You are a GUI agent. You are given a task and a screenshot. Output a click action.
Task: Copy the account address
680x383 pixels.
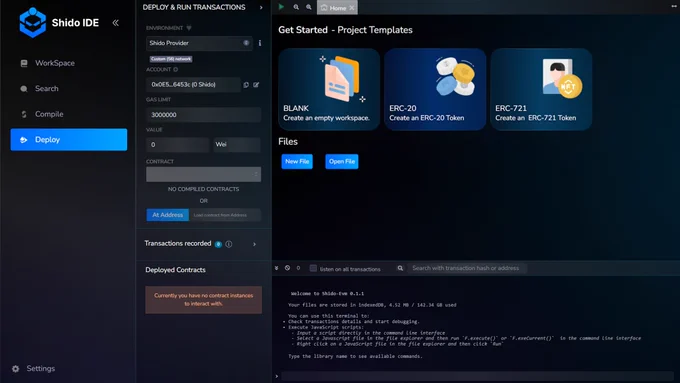[x=246, y=85]
